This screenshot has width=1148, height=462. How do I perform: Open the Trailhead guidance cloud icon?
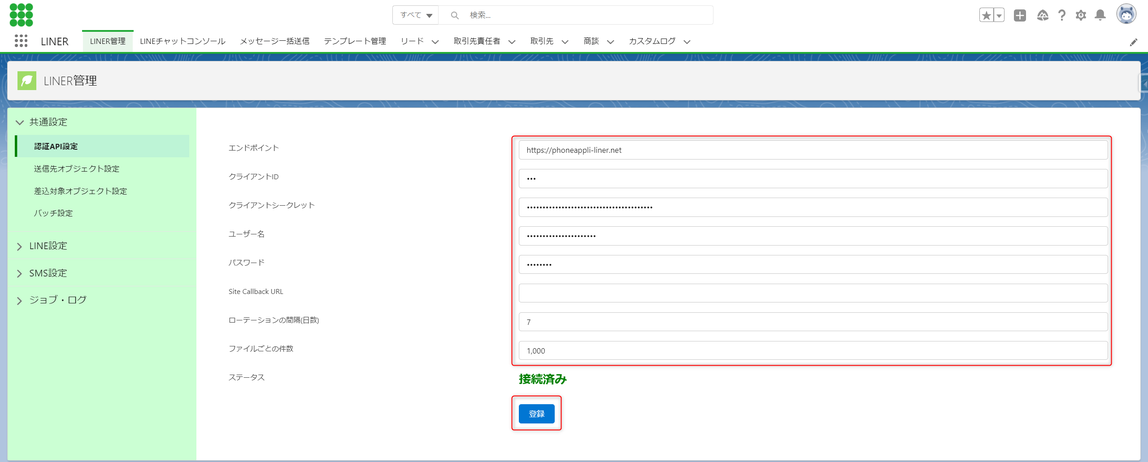click(1043, 15)
